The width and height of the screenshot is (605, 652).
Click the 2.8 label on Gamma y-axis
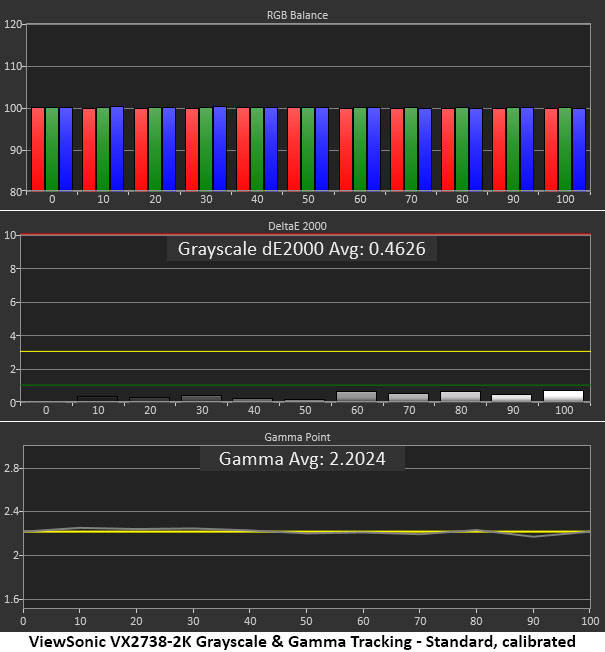pyautogui.click(x=12, y=468)
